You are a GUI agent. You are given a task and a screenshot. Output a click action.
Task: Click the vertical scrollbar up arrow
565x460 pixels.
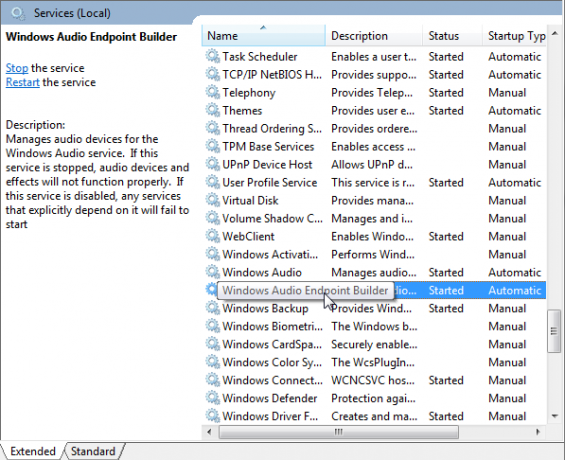pyautogui.click(x=555, y=34)
